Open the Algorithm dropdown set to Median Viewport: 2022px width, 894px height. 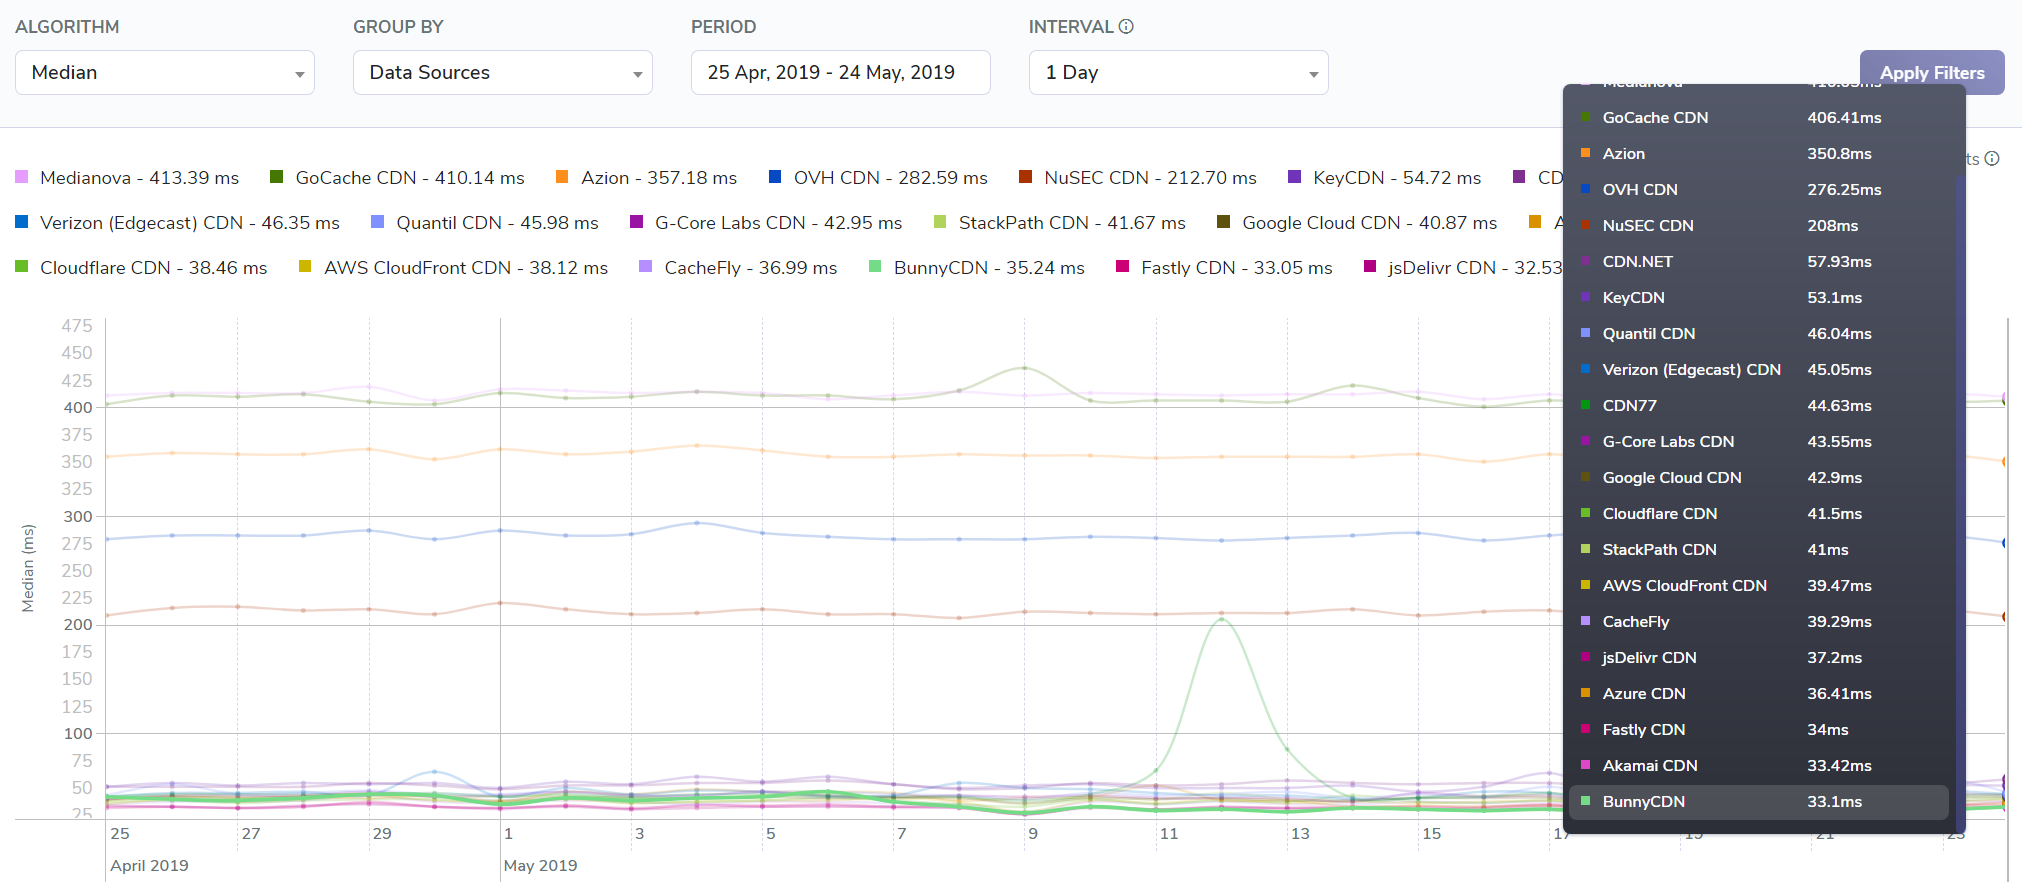[x=165, y=73]
